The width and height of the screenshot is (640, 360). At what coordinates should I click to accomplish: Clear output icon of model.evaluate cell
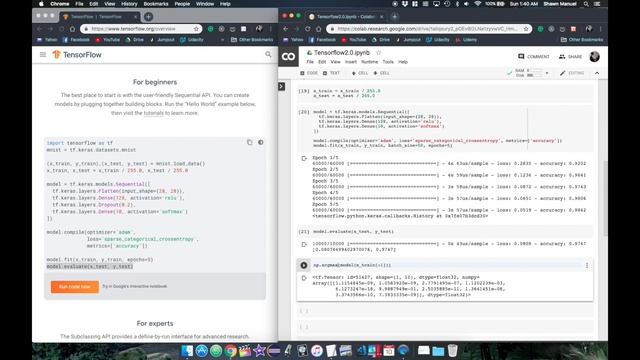click(304, 244)
